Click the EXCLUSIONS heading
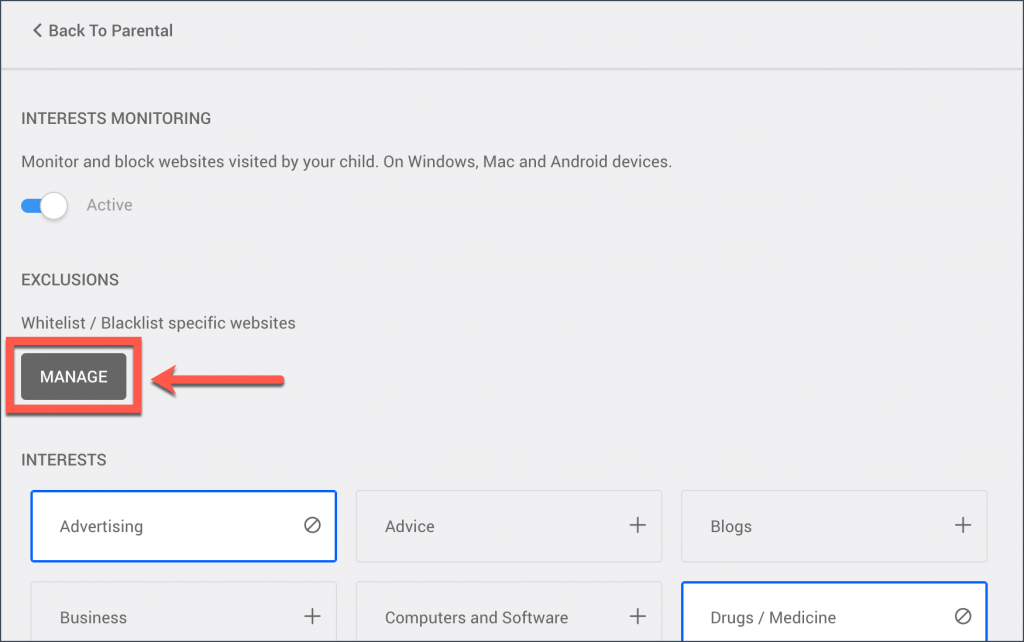 (x=70, y=280)
